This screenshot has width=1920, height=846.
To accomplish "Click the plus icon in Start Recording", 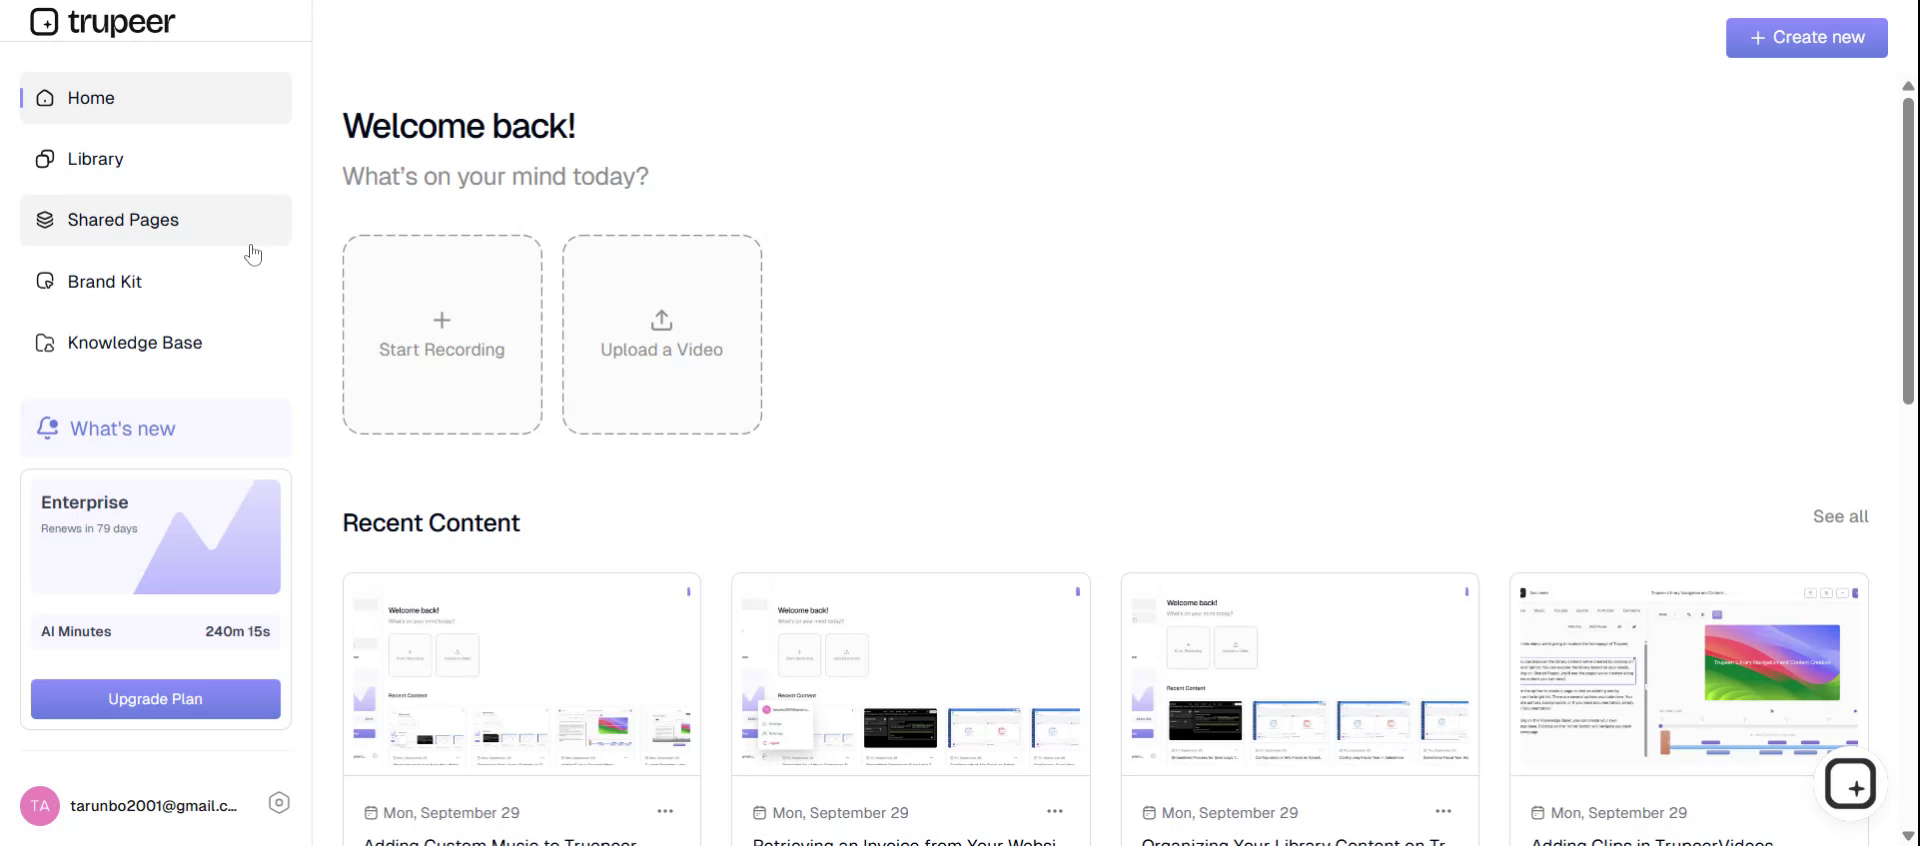I will (442, 320).
